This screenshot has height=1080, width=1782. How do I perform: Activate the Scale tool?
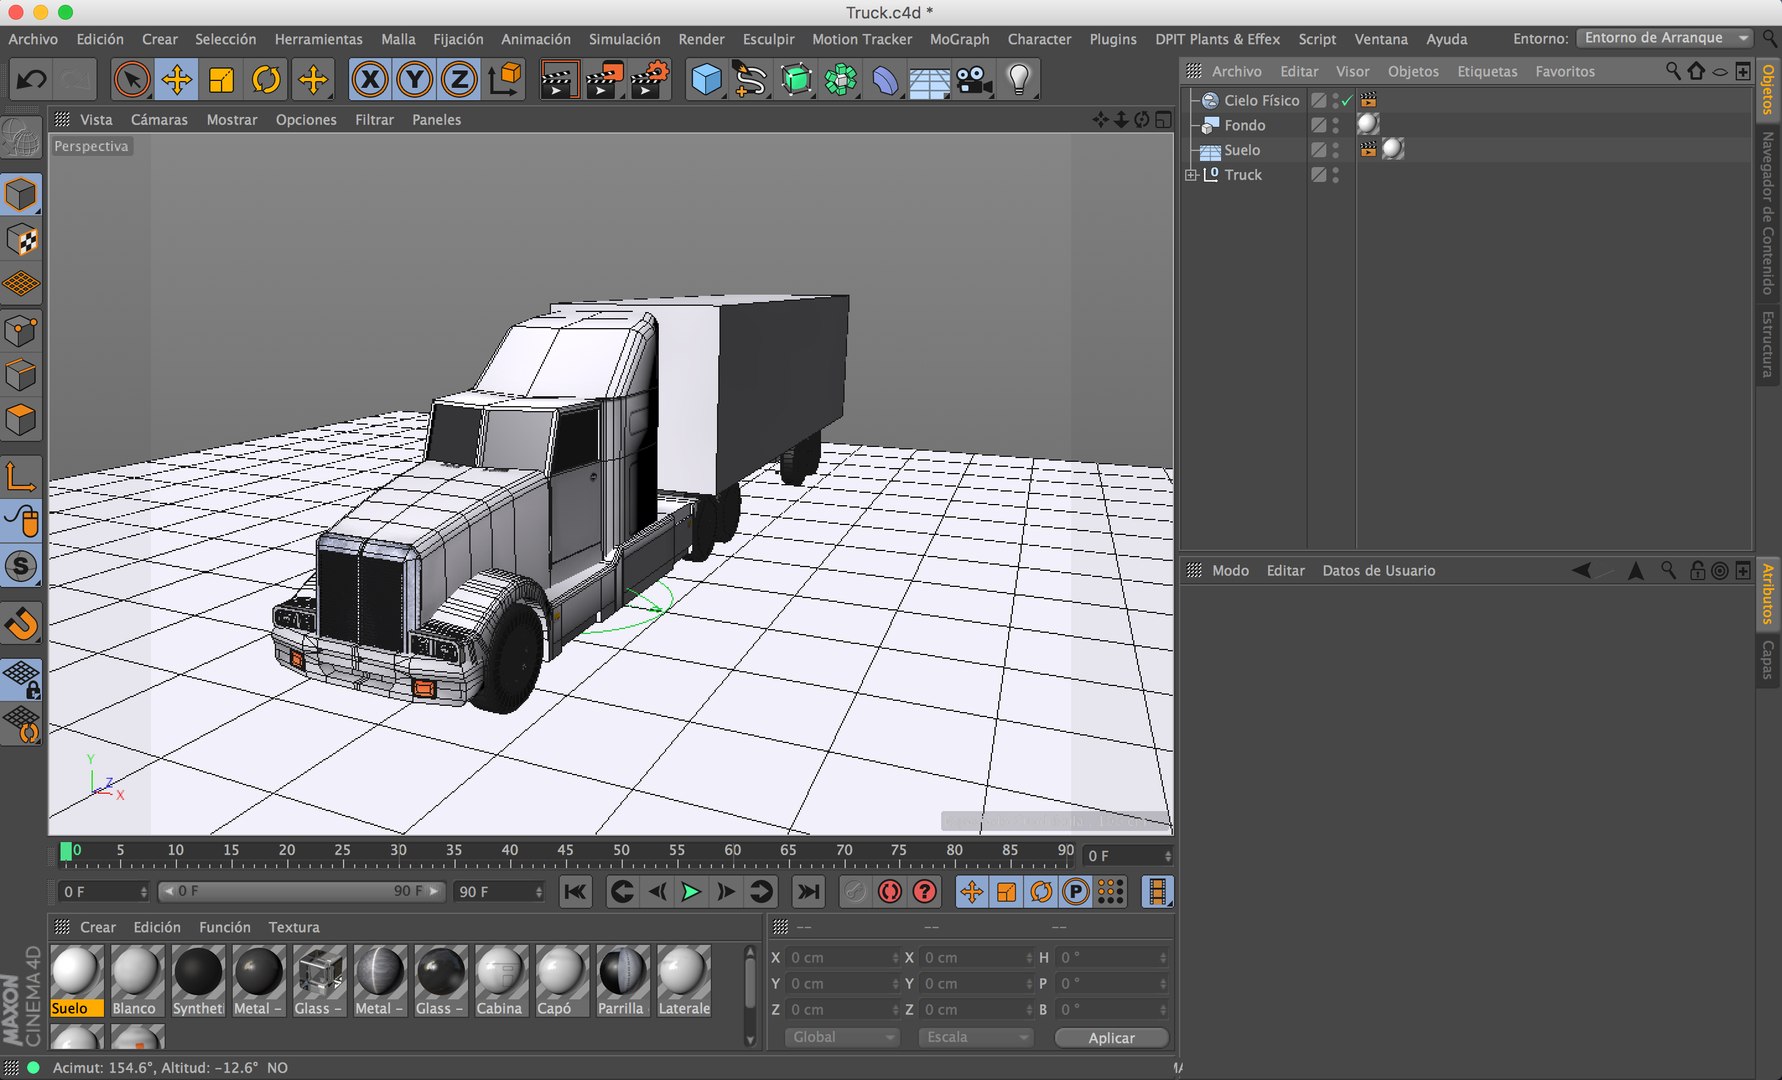(222, 79)
